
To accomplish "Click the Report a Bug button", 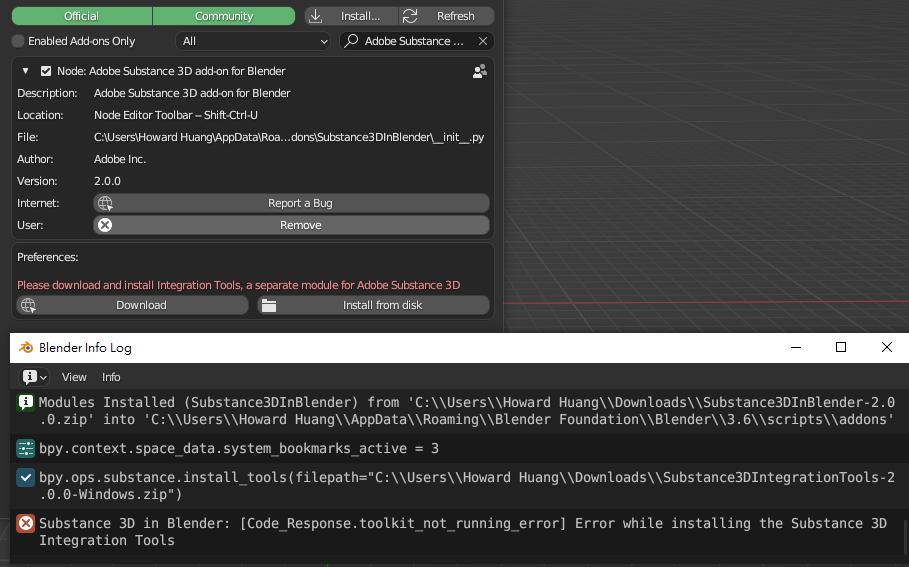I will 292,203.
